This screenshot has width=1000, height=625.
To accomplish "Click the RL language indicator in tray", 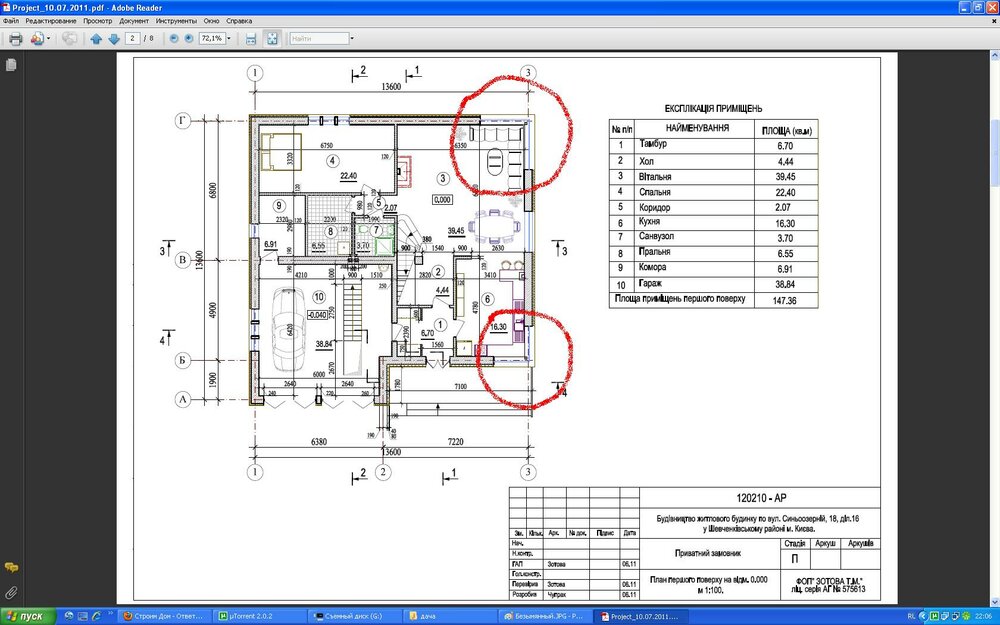I will [911, 617].
